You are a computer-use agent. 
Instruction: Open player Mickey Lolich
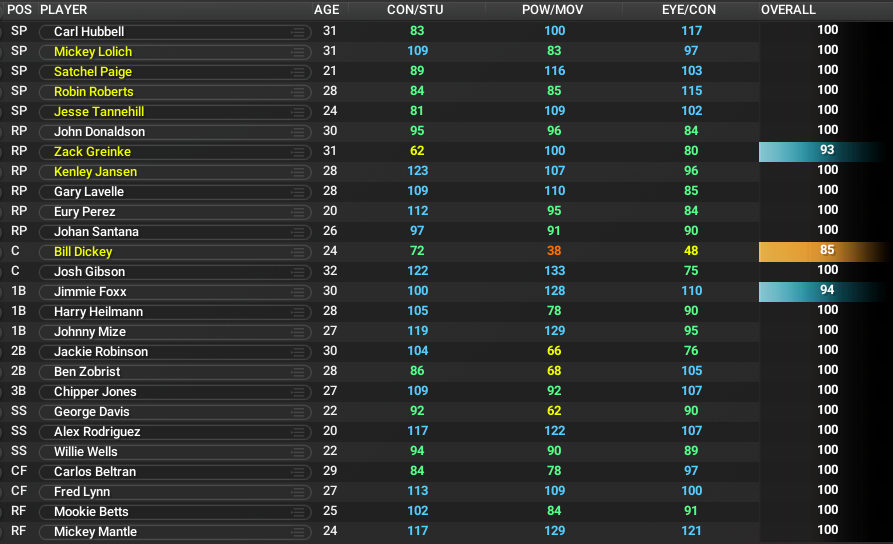click(x=93, y=52)
